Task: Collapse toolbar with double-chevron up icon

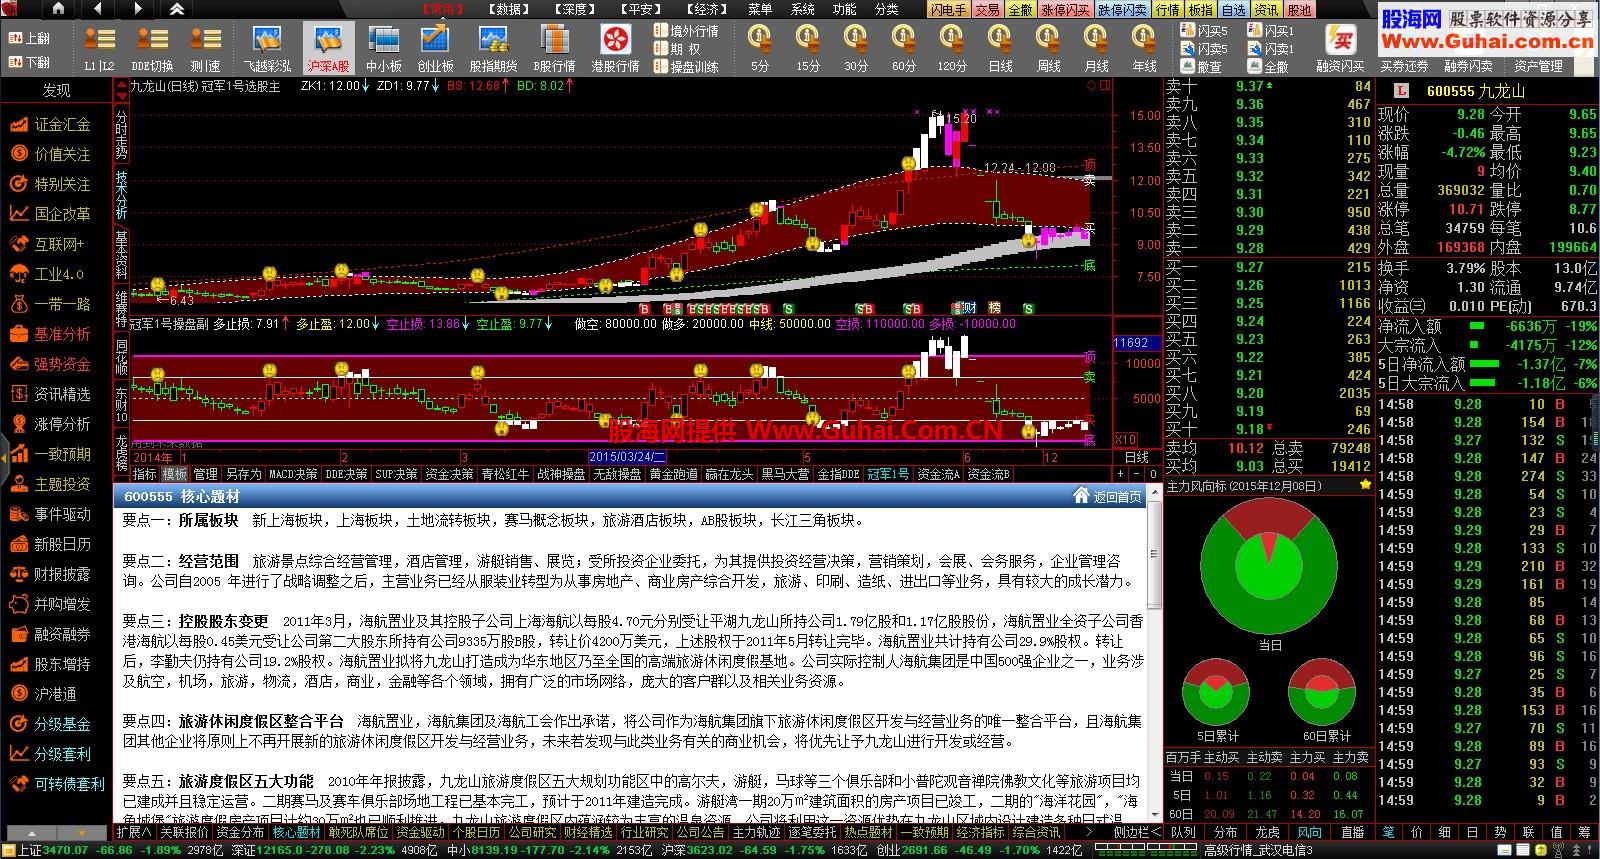Action: 176,9
